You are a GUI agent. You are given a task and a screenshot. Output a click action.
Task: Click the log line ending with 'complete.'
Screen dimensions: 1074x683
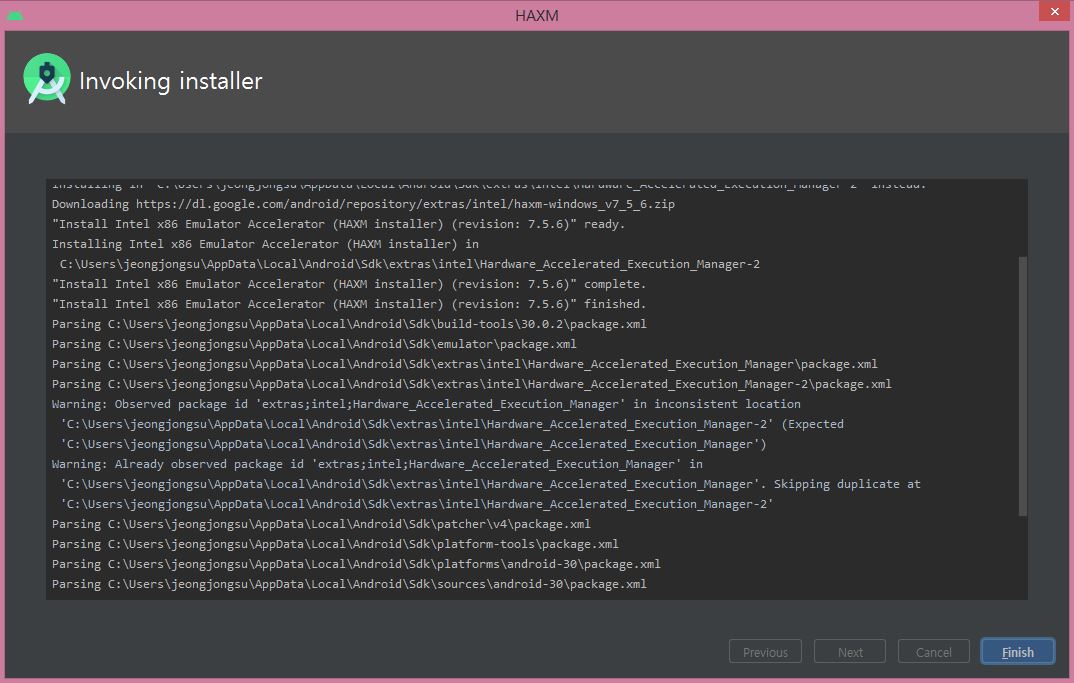pos(349,284)
